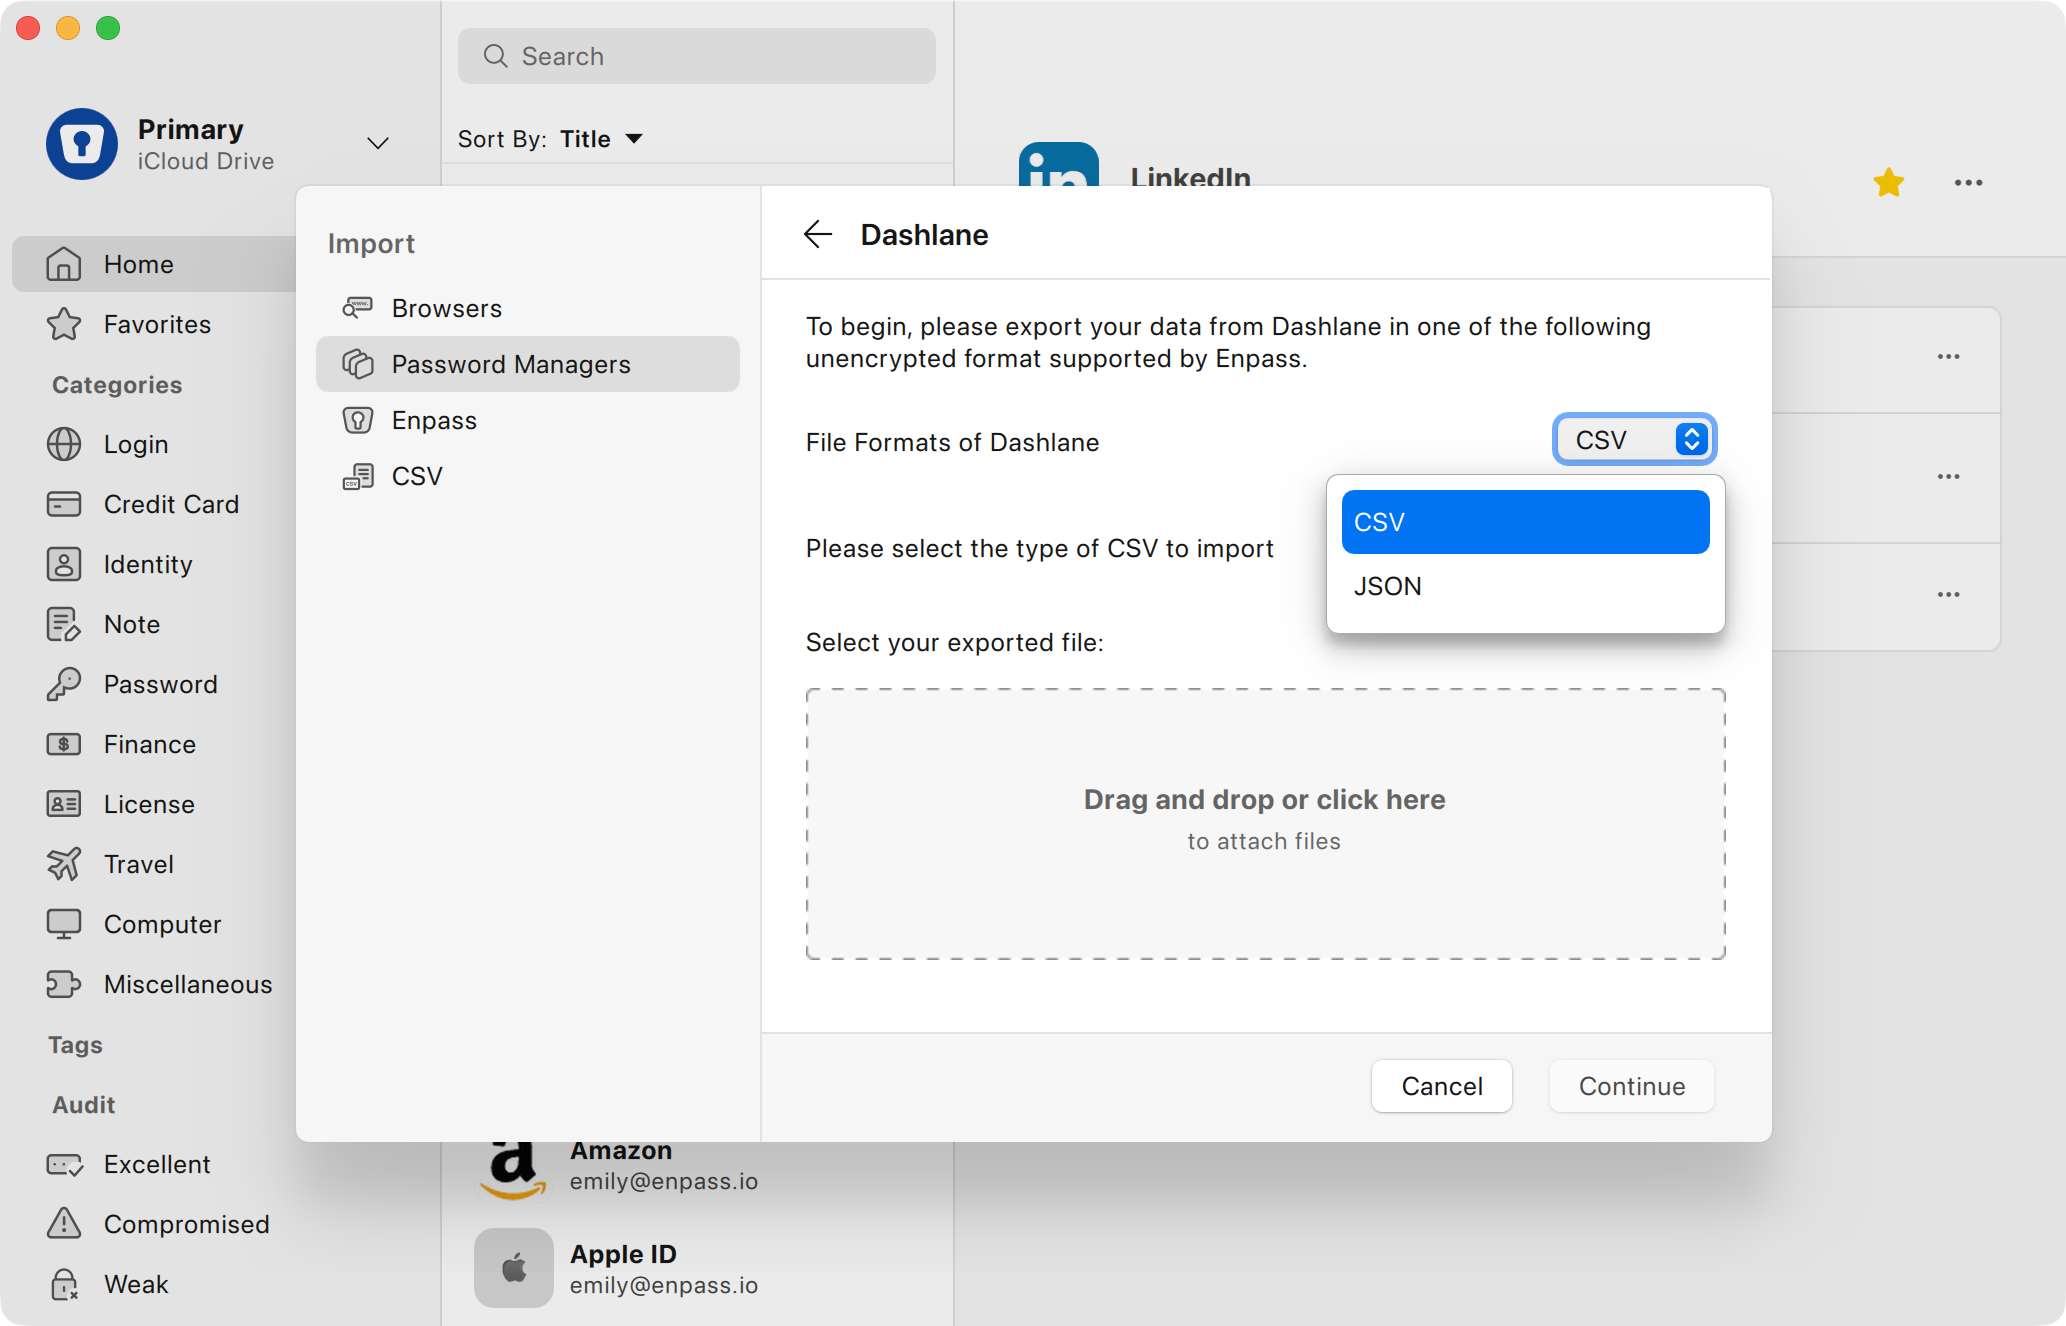2066x1326 pixels.
Task: Click the Enpass vault logo icon
Action: click(82, 144)
